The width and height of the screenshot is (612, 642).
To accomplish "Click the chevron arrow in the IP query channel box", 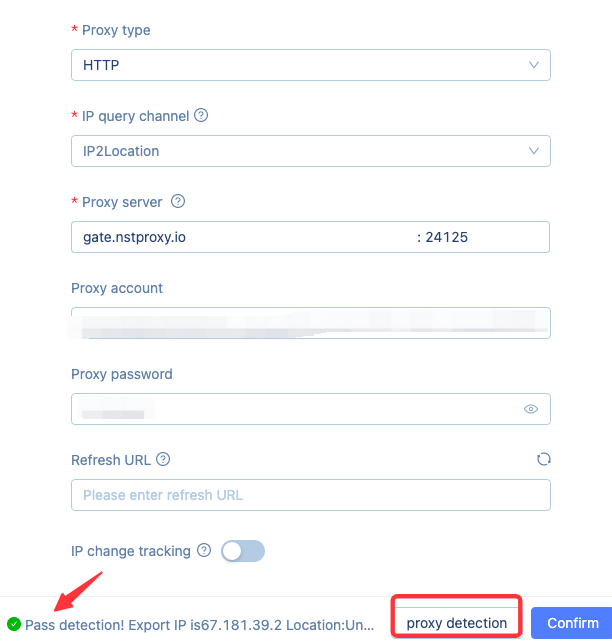I will point(533,151).
